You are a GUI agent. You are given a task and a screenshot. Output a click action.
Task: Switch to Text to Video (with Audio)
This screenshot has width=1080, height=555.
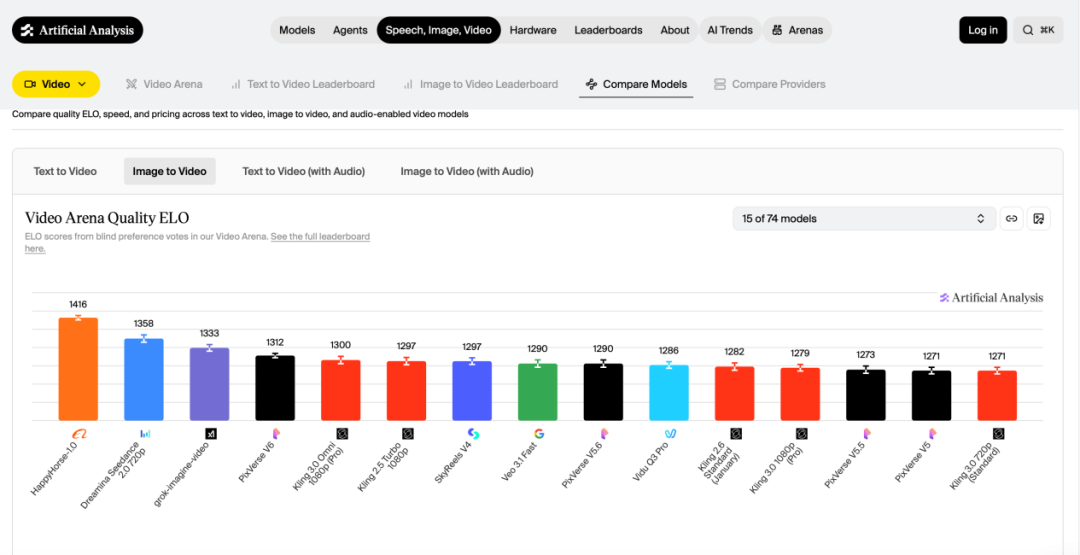(x=303, y=171)
